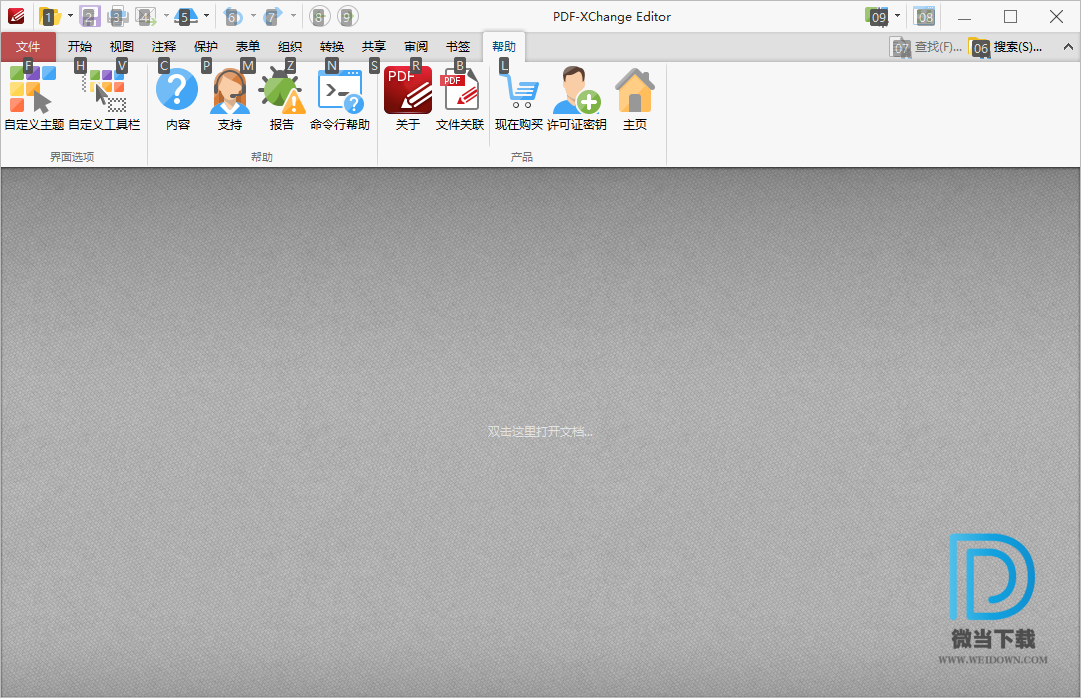
Task: Click the Redo arrow icon
Action: pyautogui.click(x=273, y=16)
